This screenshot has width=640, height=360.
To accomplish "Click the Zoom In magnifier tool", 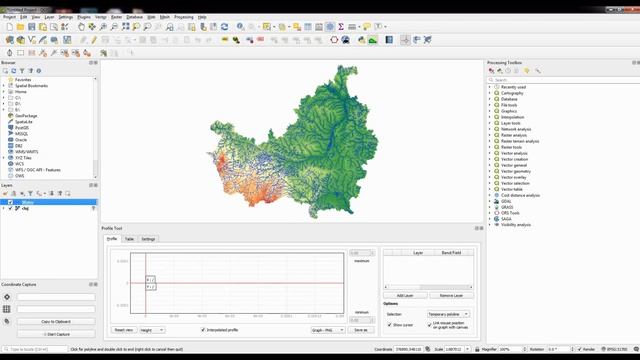I will coord(103,27).
